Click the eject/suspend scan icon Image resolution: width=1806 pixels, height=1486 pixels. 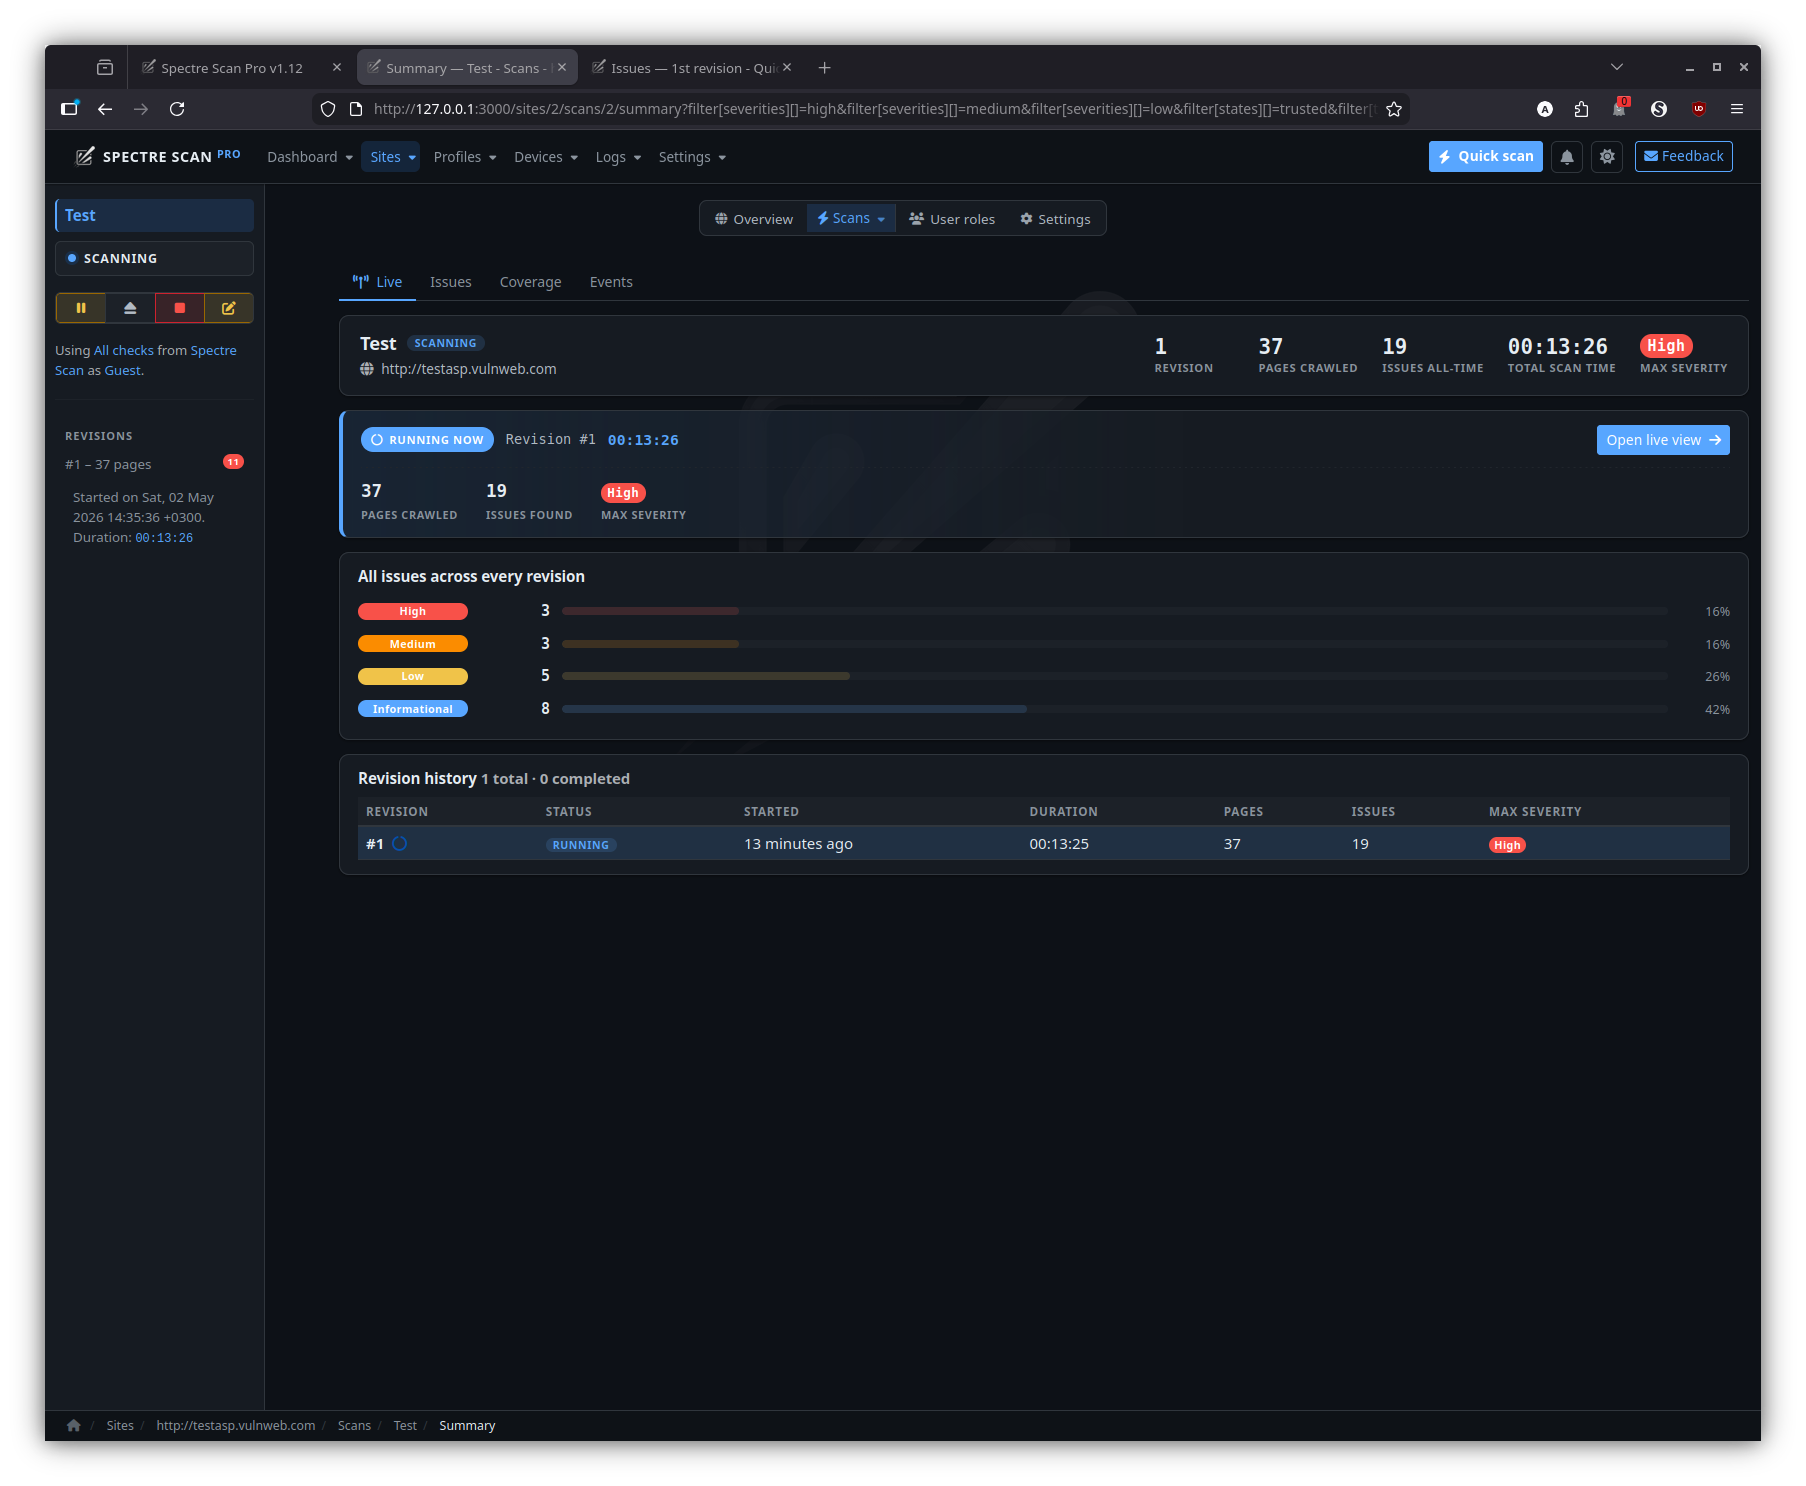(x=130, y=308)
